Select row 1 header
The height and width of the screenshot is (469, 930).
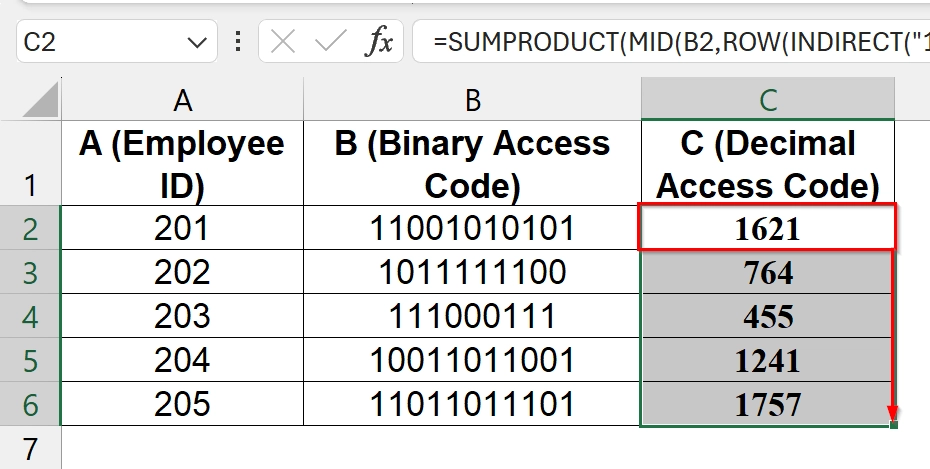coord(30,163)
